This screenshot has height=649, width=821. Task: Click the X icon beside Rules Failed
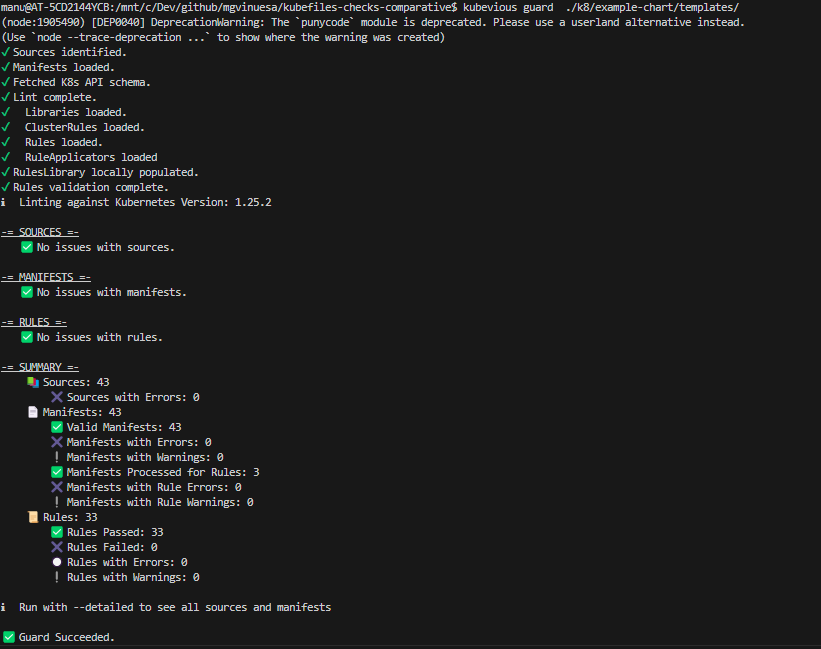tap(57, 547)
